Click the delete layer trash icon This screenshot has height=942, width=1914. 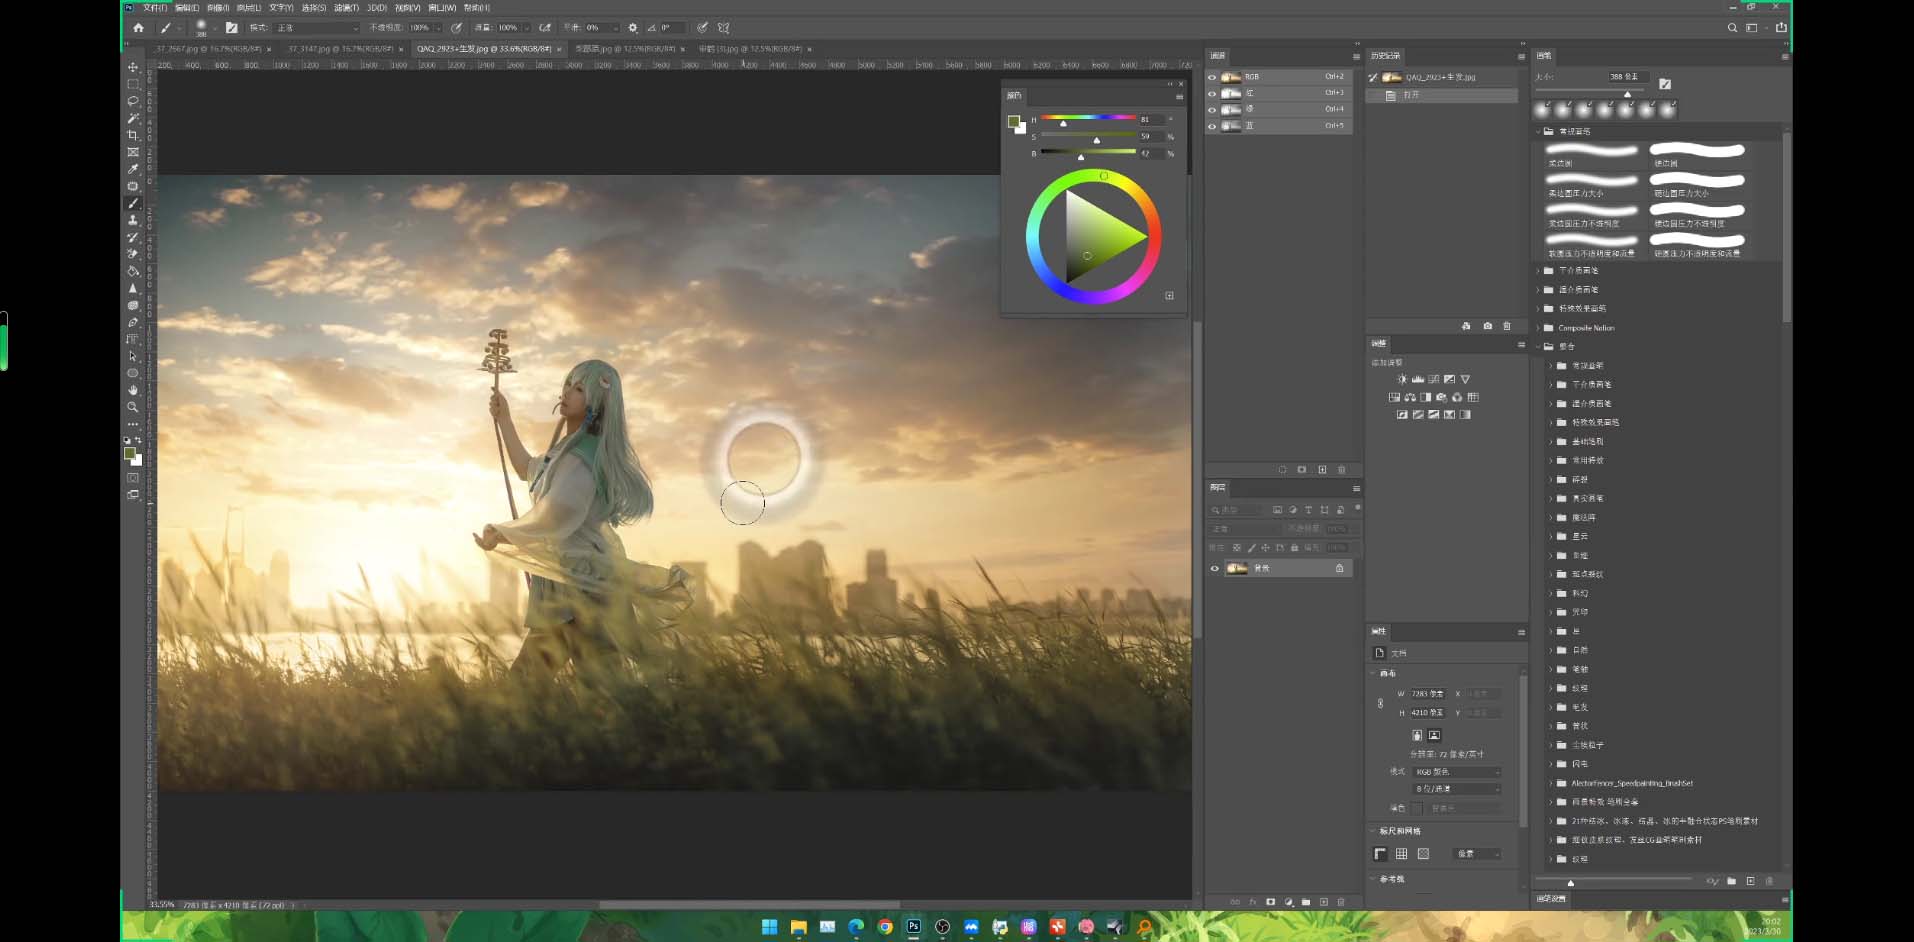[1340, 901]
